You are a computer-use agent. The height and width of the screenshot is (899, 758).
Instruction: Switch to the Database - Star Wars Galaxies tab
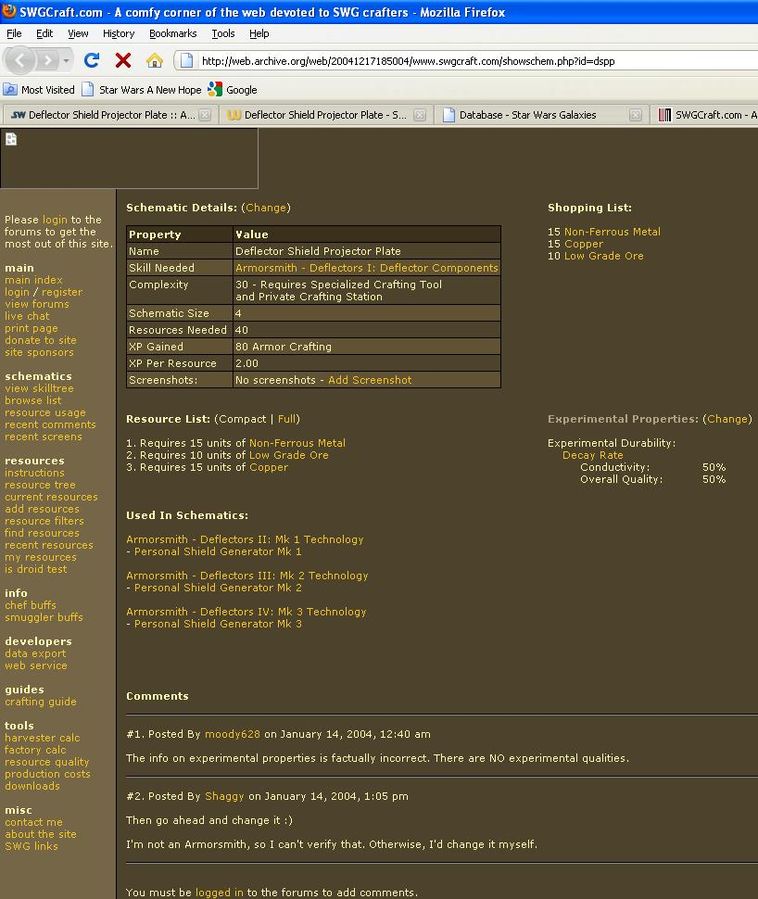pyautogui.click(x=527, y=115)
